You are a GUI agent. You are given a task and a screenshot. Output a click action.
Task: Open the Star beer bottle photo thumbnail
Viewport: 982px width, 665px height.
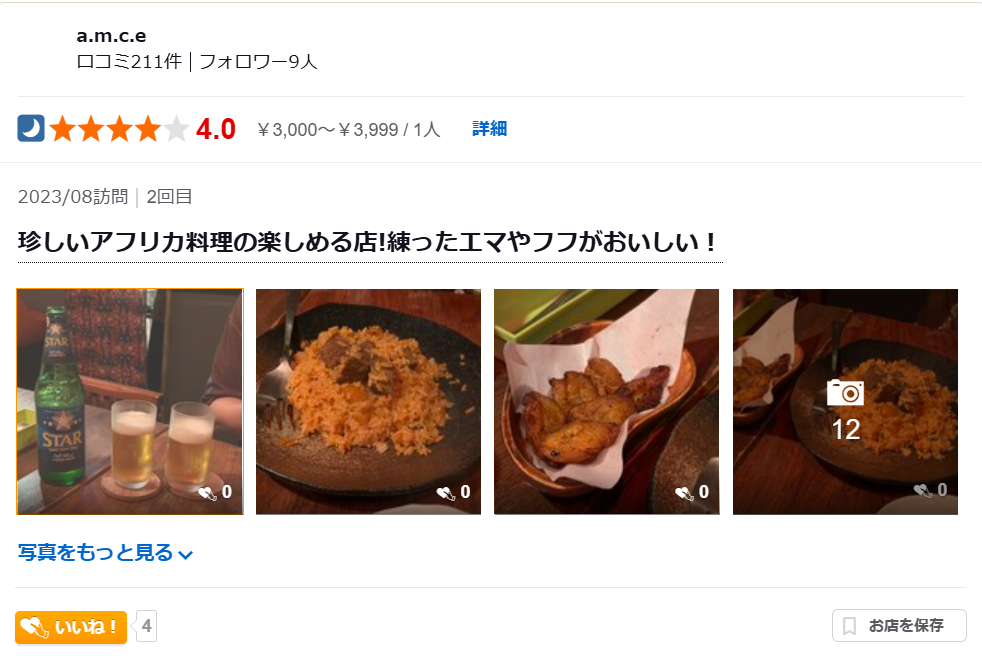click(130, 401)
